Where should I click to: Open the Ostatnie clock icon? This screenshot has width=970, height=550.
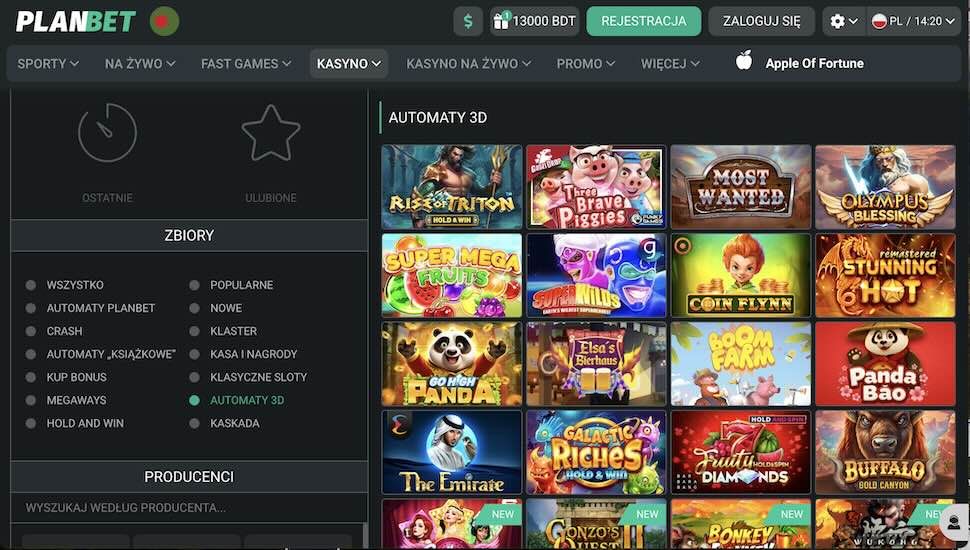coord(107,132)
